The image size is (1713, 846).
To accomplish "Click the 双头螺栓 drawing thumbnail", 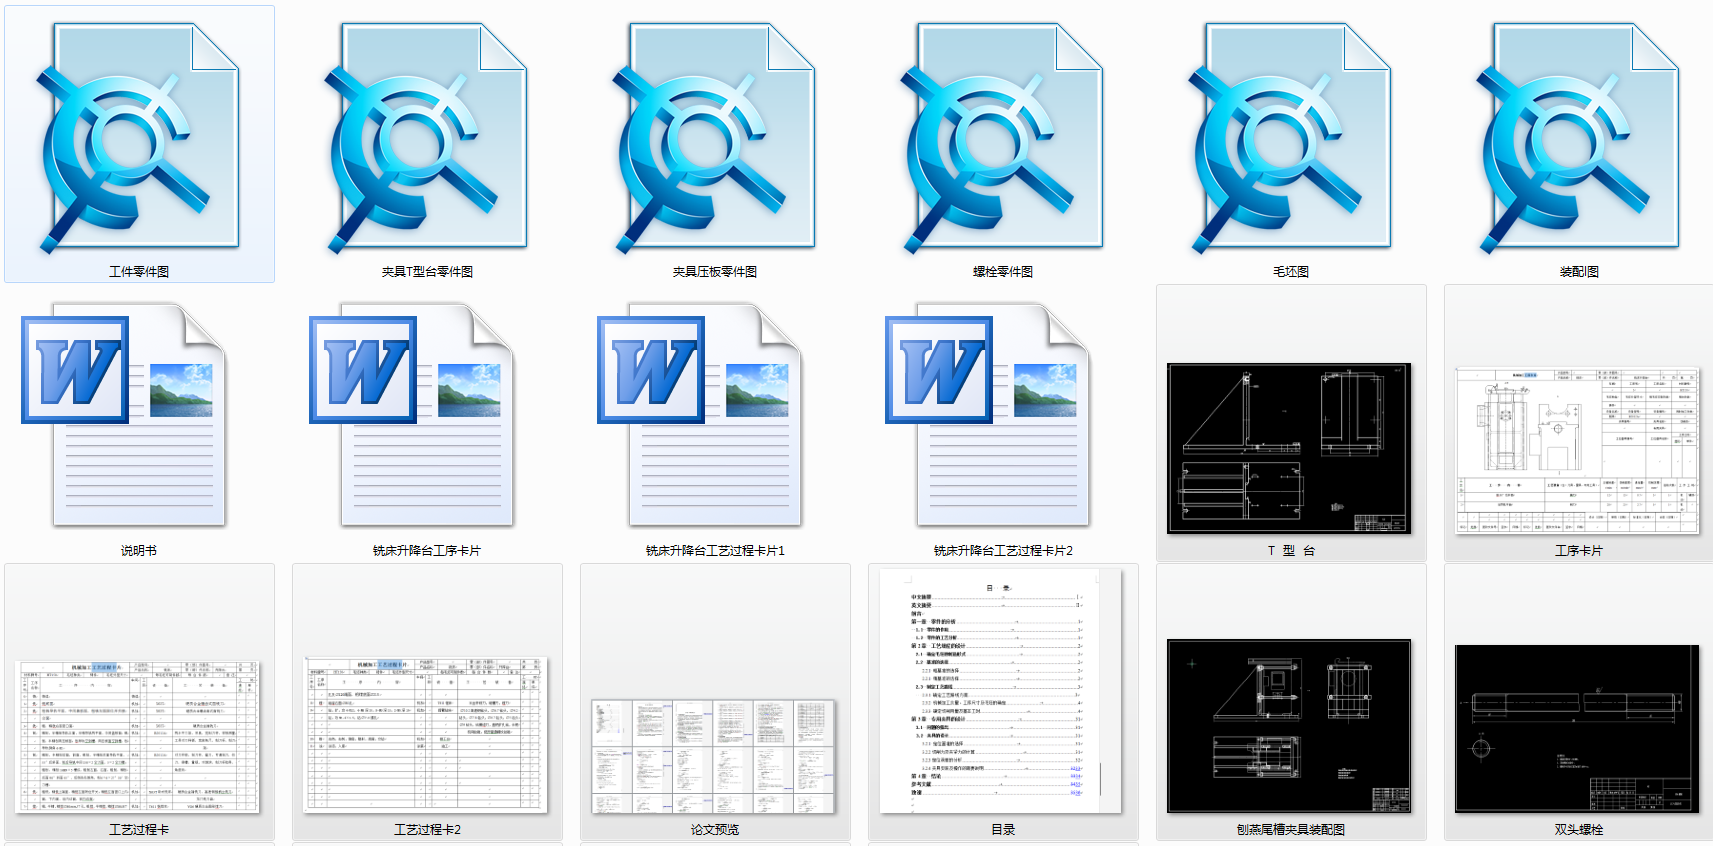I will coord(1577,729).
